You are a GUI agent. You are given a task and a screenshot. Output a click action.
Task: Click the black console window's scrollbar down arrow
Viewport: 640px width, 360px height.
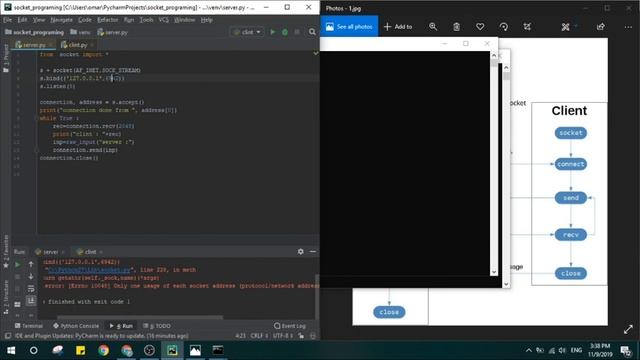point(494,272)
